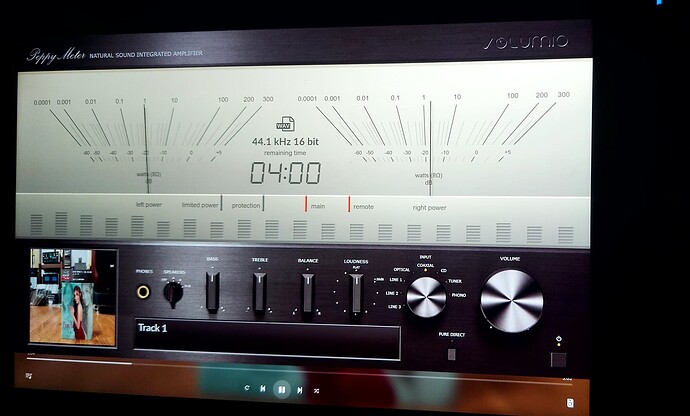690x416 pixels.
Task: Click the Track 1 title display
Action: 267,338
